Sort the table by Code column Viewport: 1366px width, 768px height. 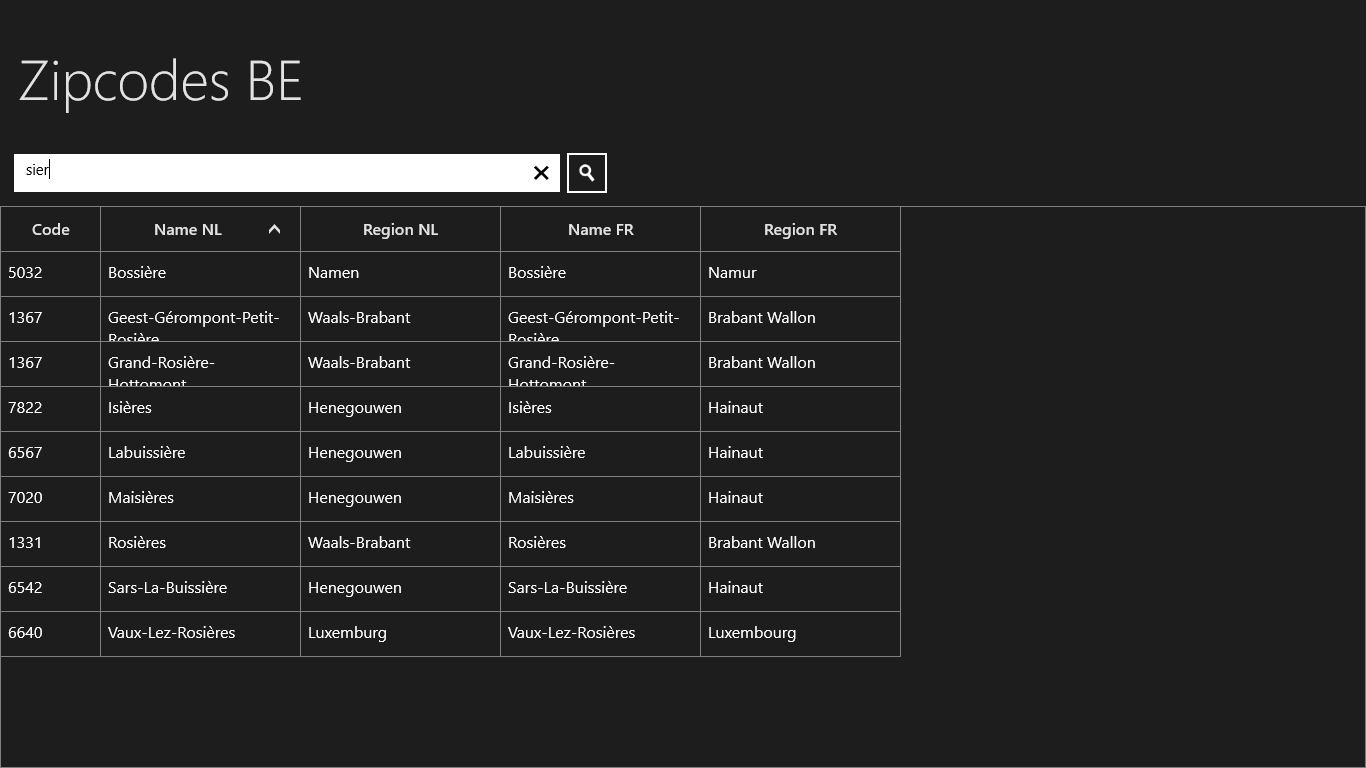click(50, 230)
